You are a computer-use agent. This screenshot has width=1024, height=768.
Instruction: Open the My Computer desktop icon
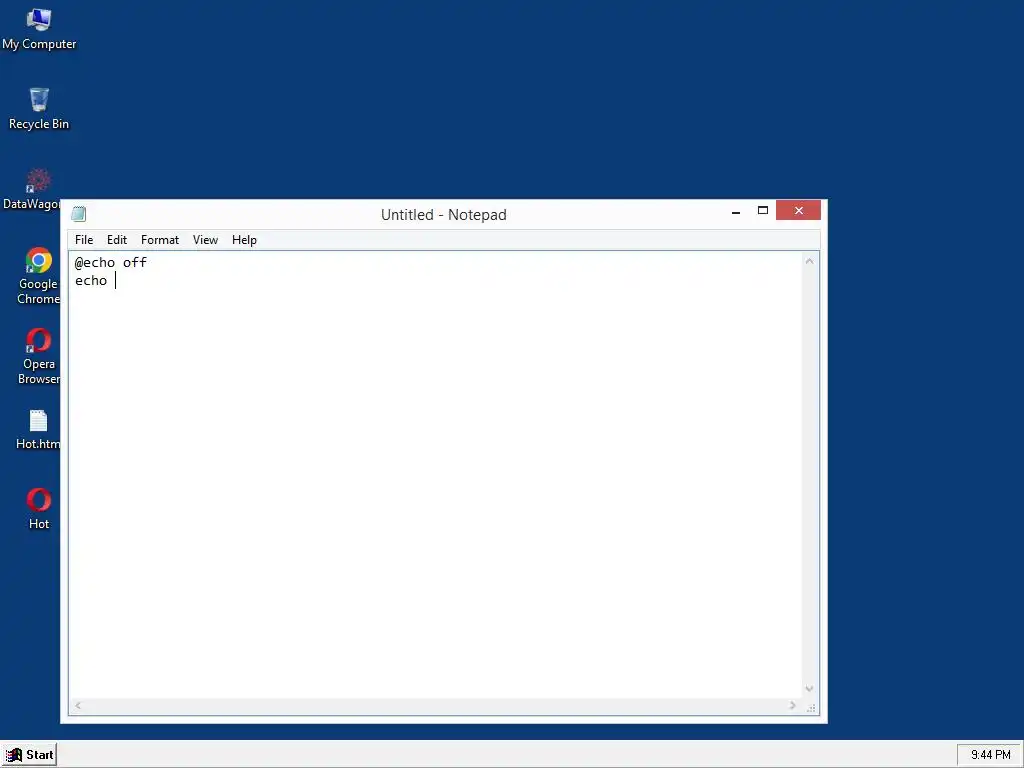39,29
